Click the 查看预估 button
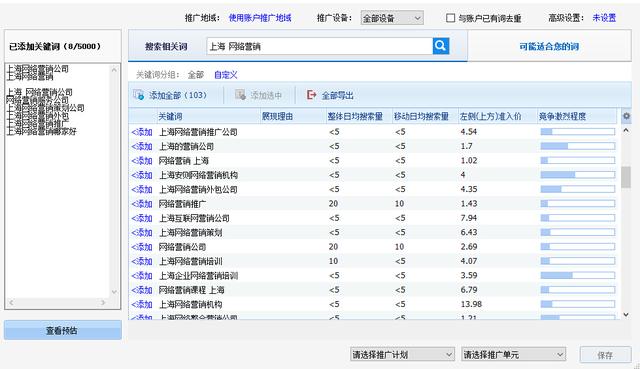This screenshot has height=369, width=640. tap(63, 330)
